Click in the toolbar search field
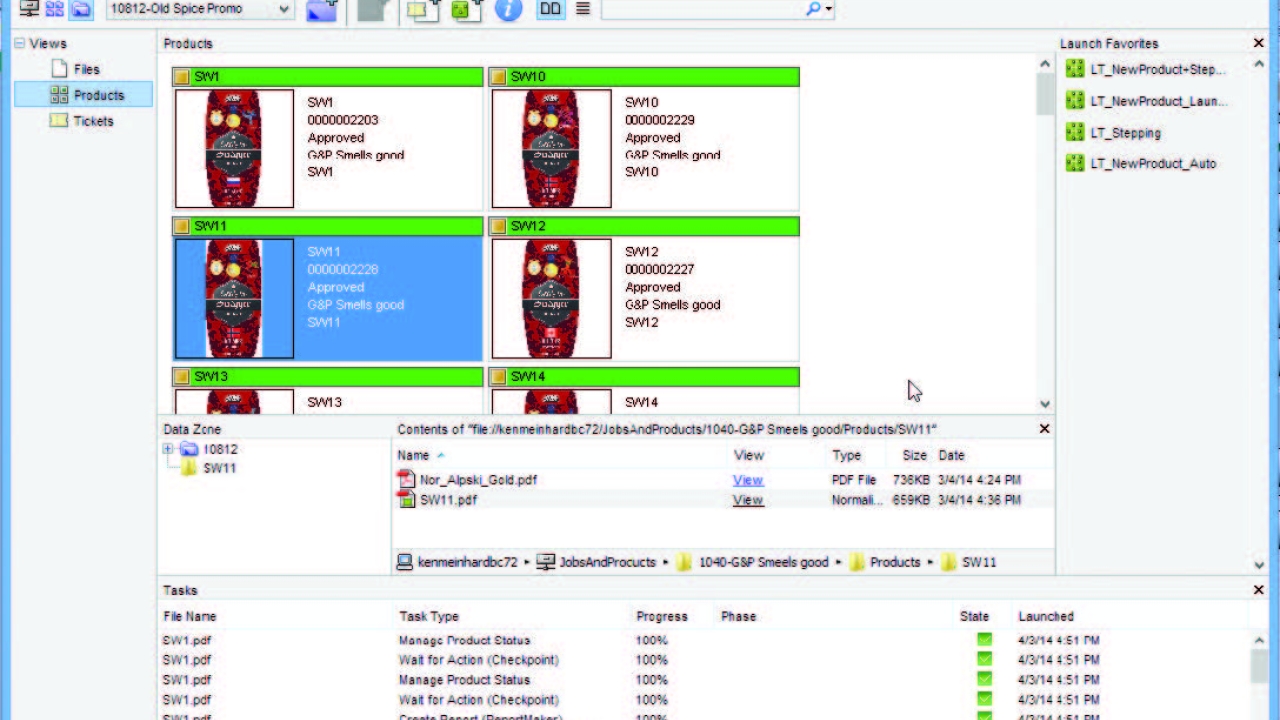The height and width of the screenshot is (720, 1280). point(702,9)
